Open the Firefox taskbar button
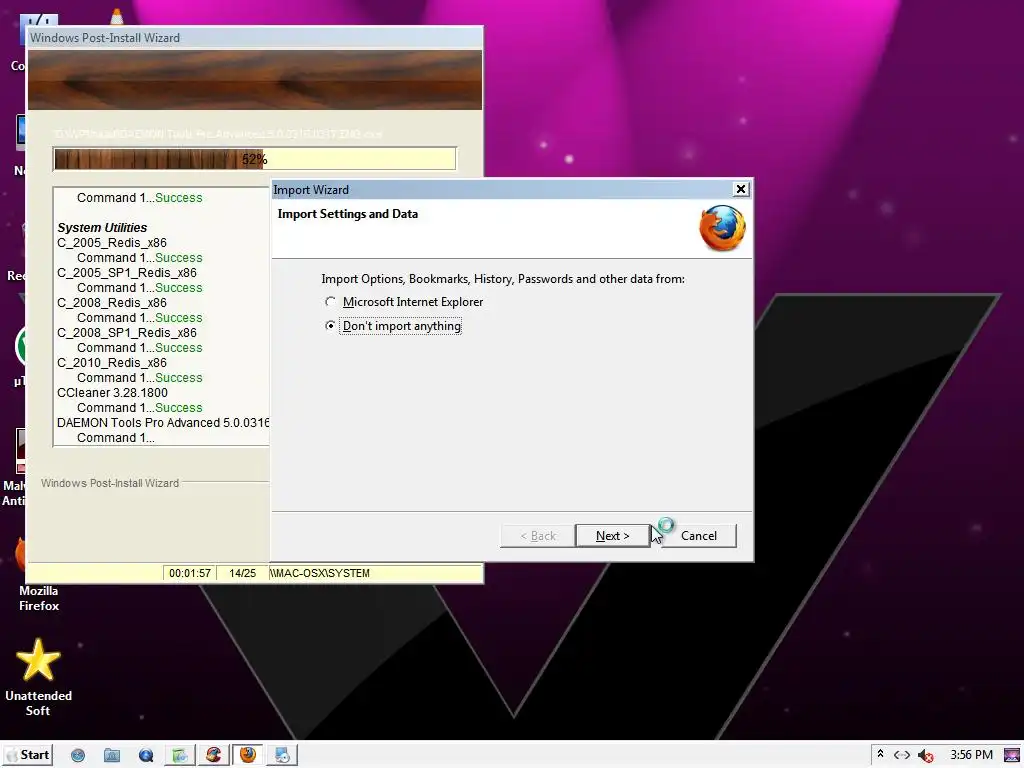 click(x=248, y=755)
